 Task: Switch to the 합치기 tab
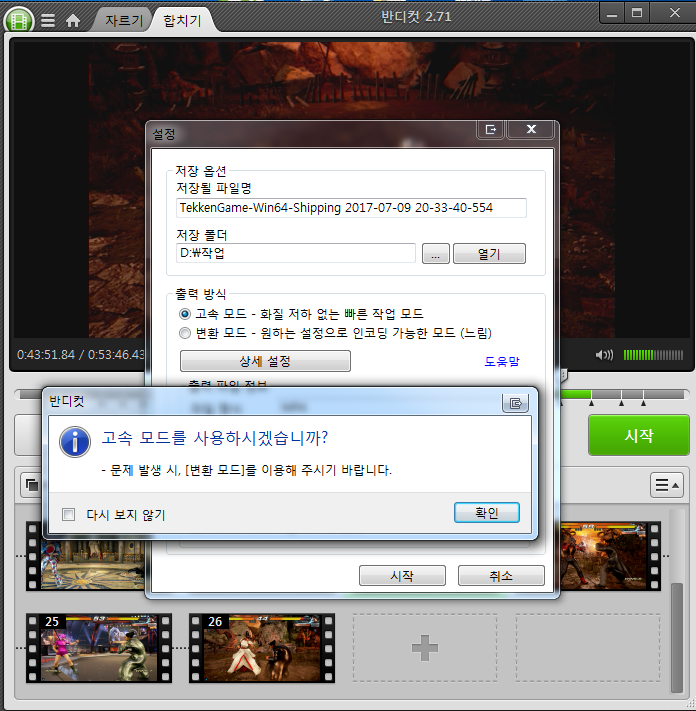(182, 20)
